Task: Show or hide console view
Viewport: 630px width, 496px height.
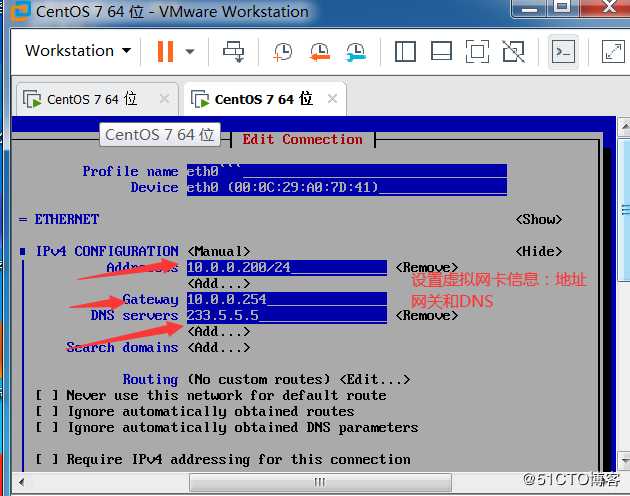Action: pyautogui.click(x=563, y=51)
